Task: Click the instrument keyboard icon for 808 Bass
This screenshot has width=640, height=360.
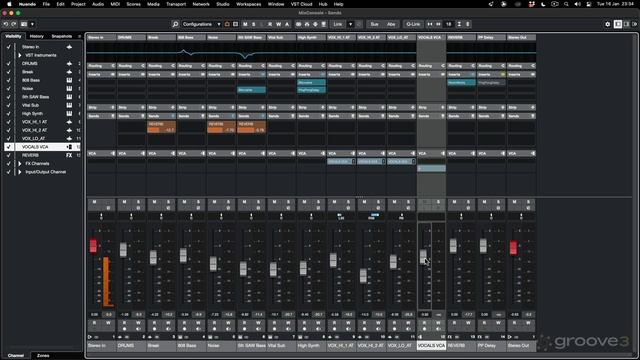Action: click(x=69, y=80)
